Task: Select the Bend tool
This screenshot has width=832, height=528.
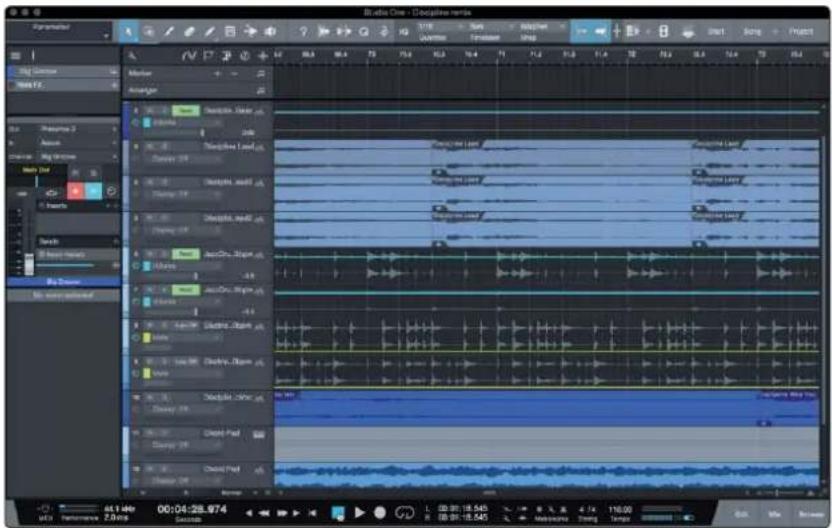Action: tap(250, 32)
